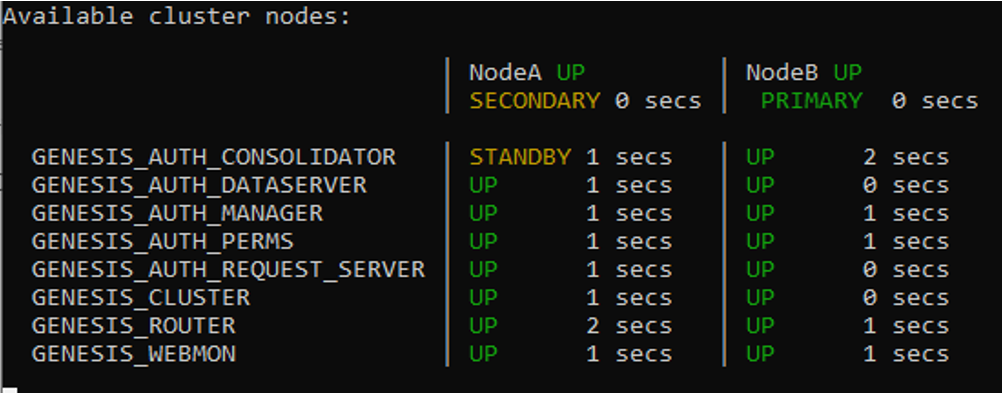The width and height of the screenshot is (1002, 393).
Task: Click the yellow STANDBY status for NodeA
Action: click(x=520, y=157)
